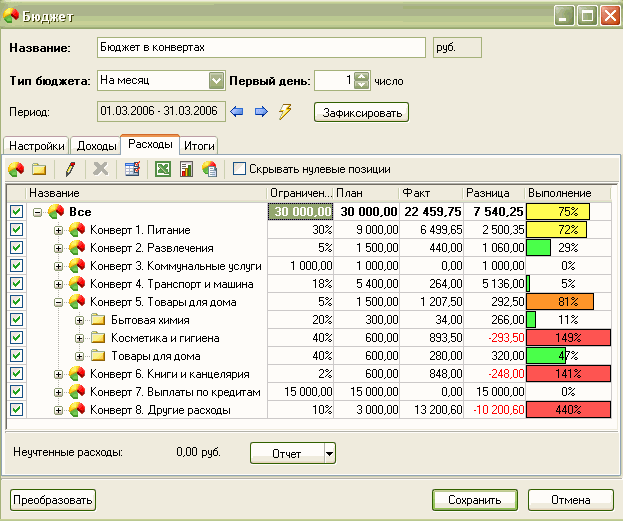Click the add budget item pie-chart toolbar icon
Screen dimensions: 623x521
pos(16,169)
